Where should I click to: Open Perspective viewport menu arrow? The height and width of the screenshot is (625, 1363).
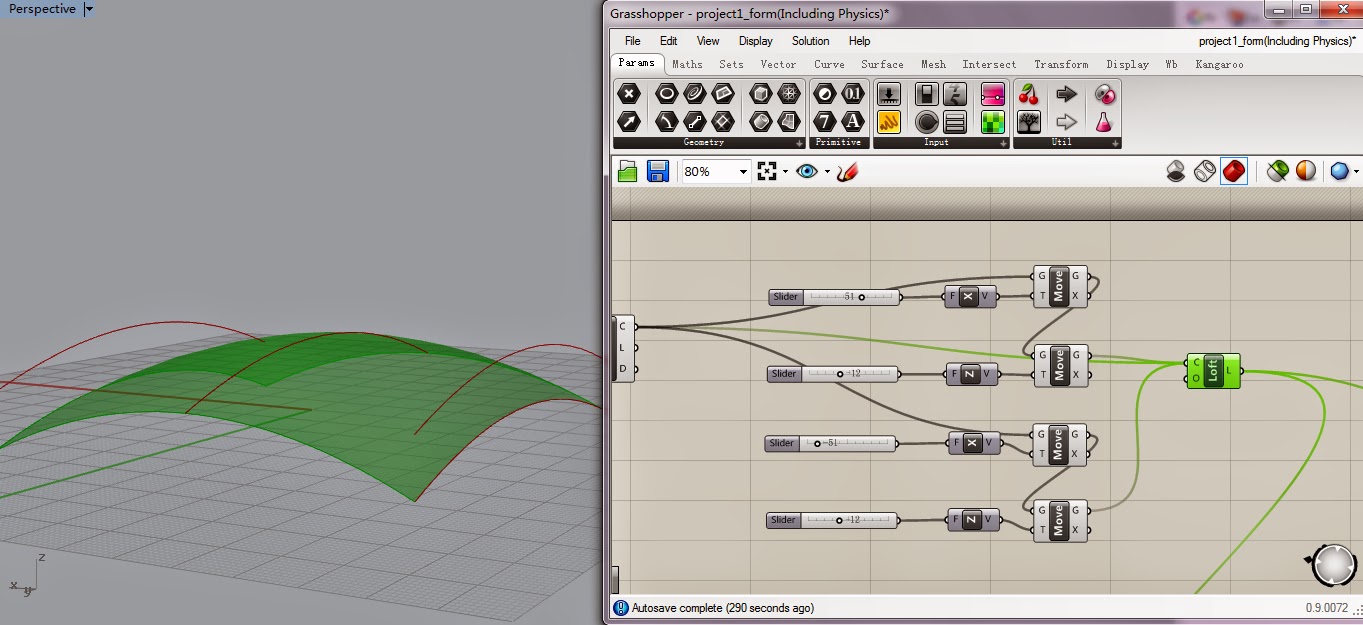coord(89,9)
